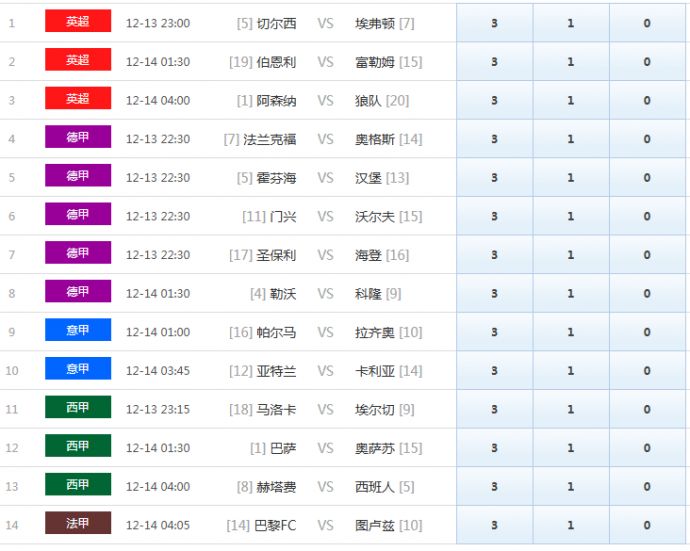Pick 3 in the 巴黎FC vs 图卢兹 row
The width and height of the screenshot is (690, 551).
(x=494, y=525)
